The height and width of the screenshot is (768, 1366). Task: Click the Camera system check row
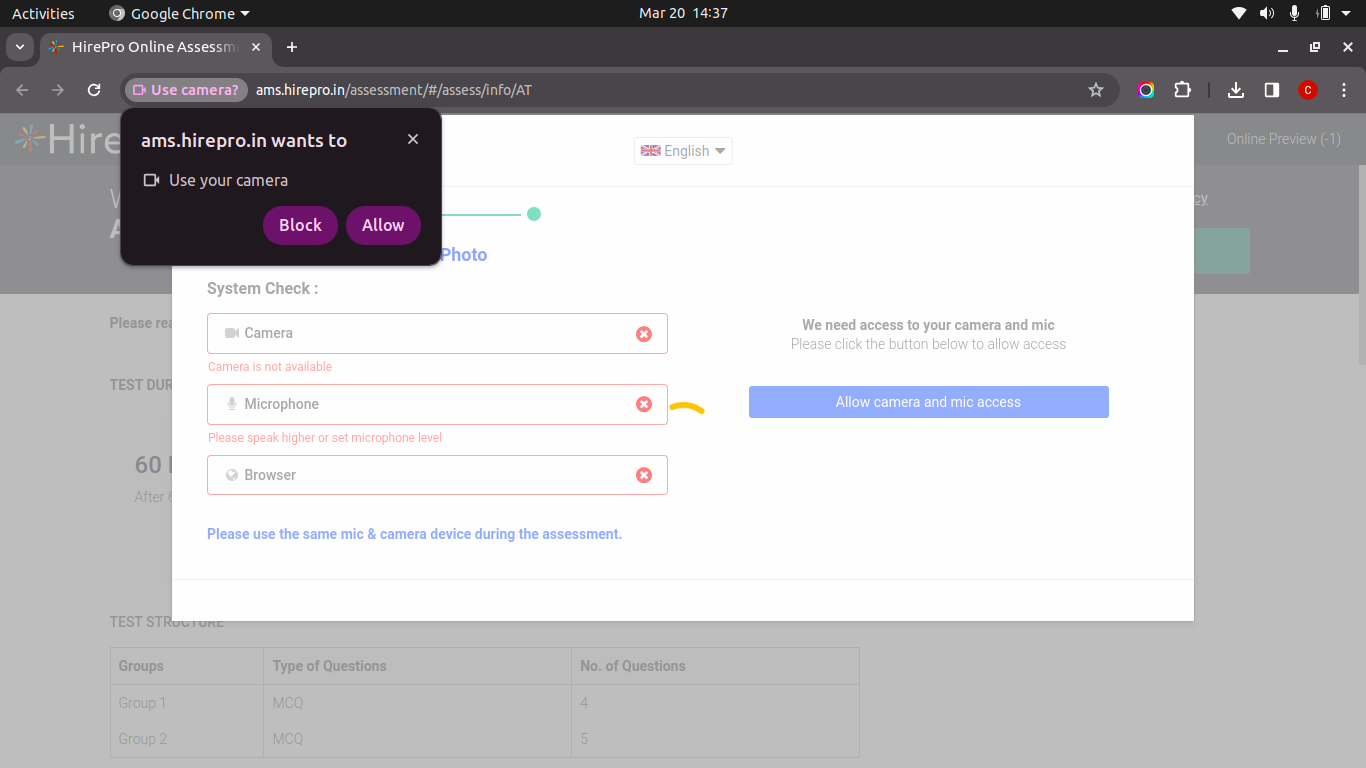click(437, 334)
